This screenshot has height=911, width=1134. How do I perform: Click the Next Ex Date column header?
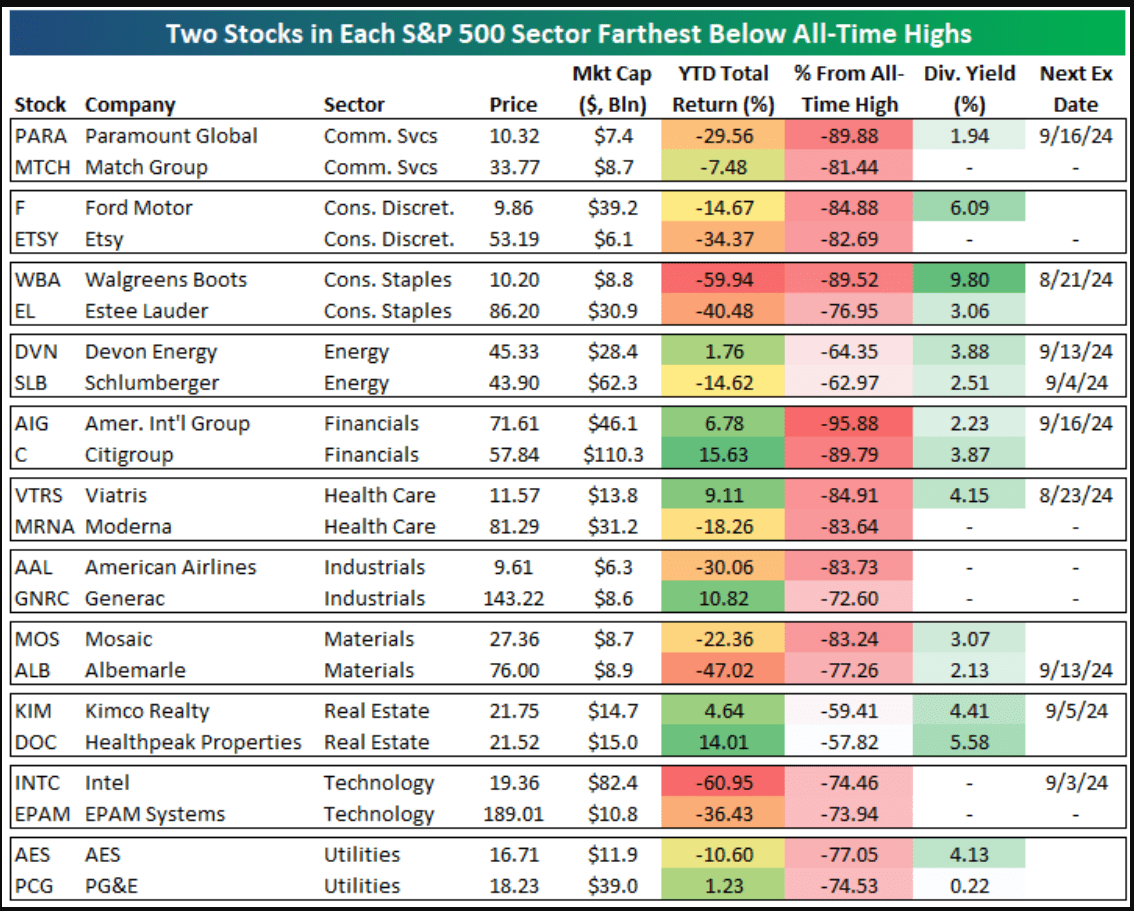tap(1075, 88)
